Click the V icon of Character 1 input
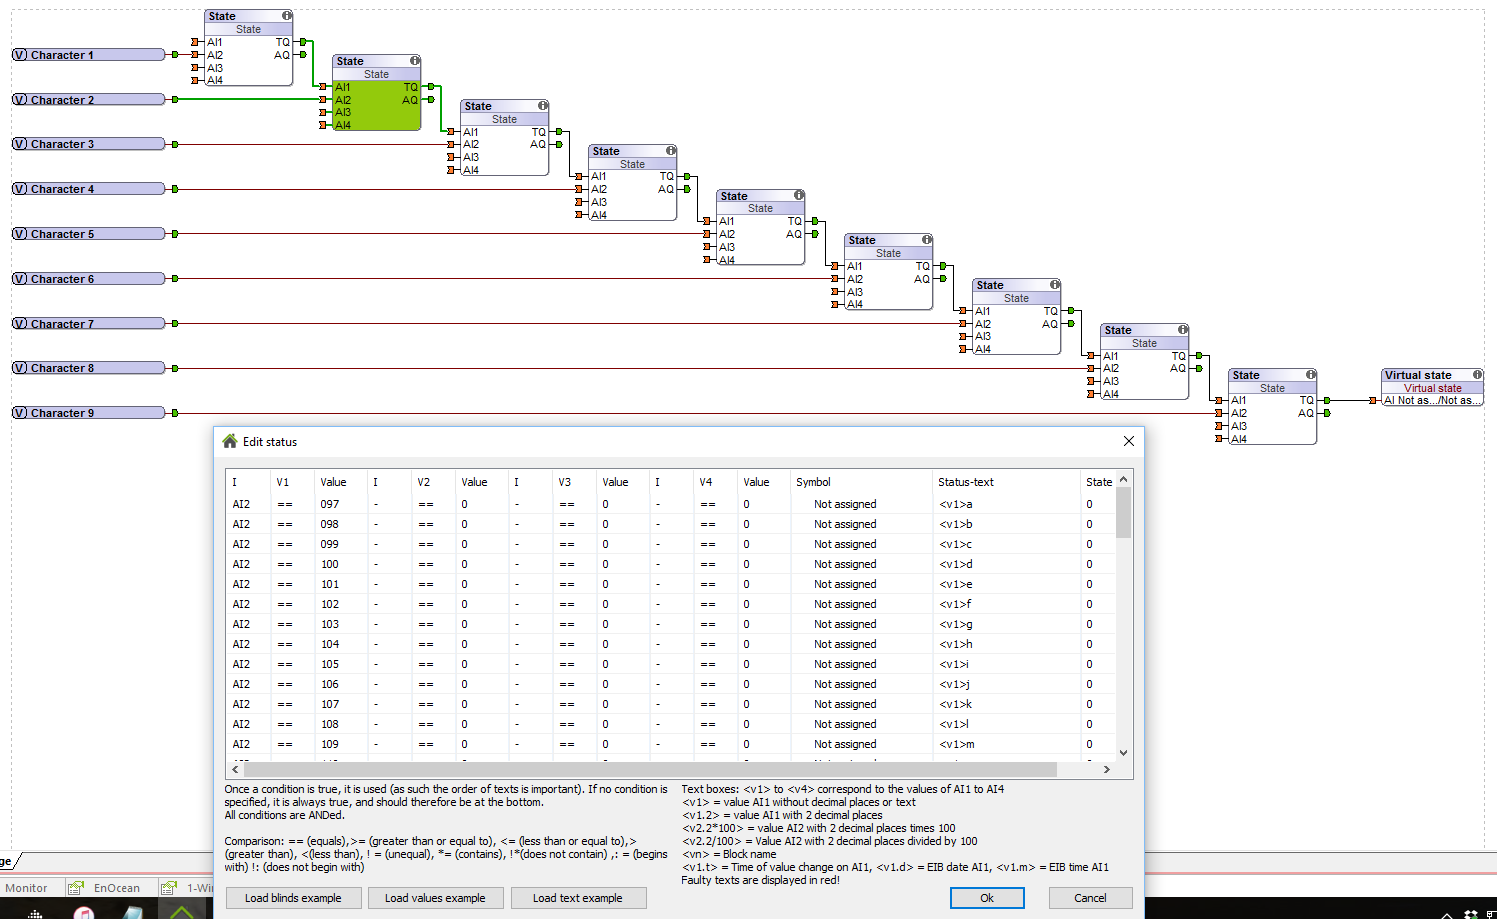 pos(20,55)
